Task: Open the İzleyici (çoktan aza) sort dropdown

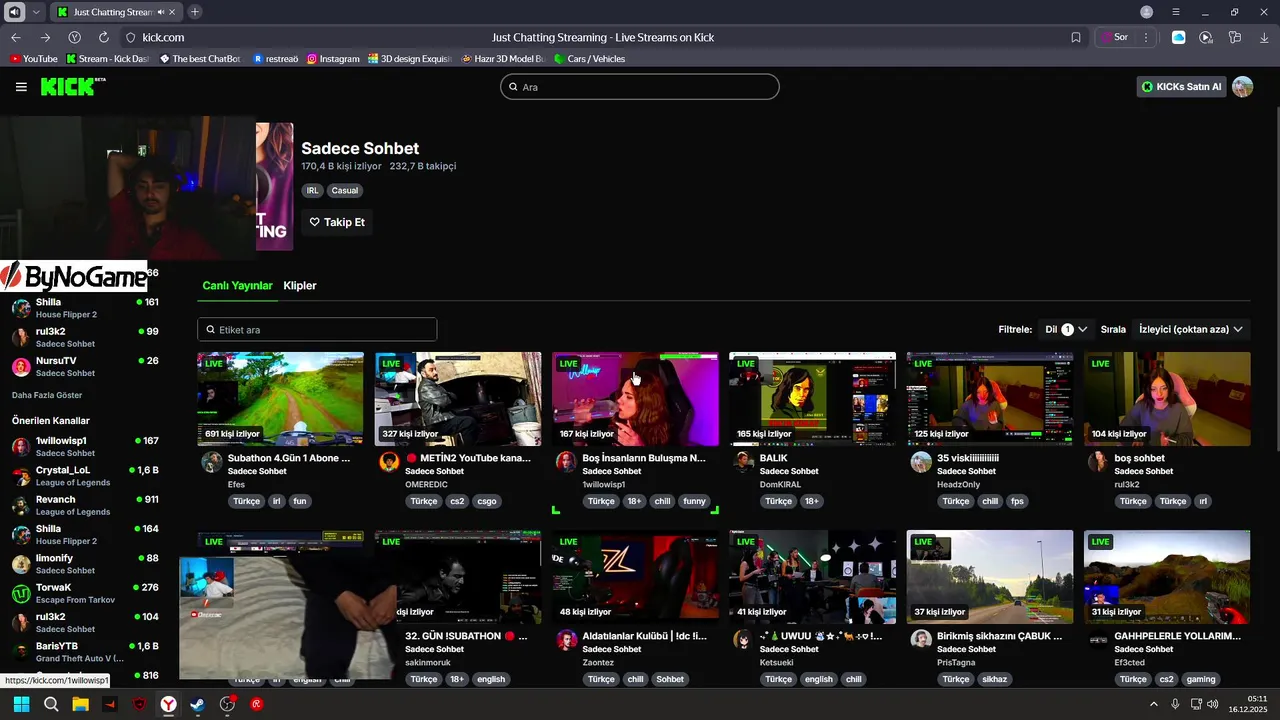Action: 1191,329
